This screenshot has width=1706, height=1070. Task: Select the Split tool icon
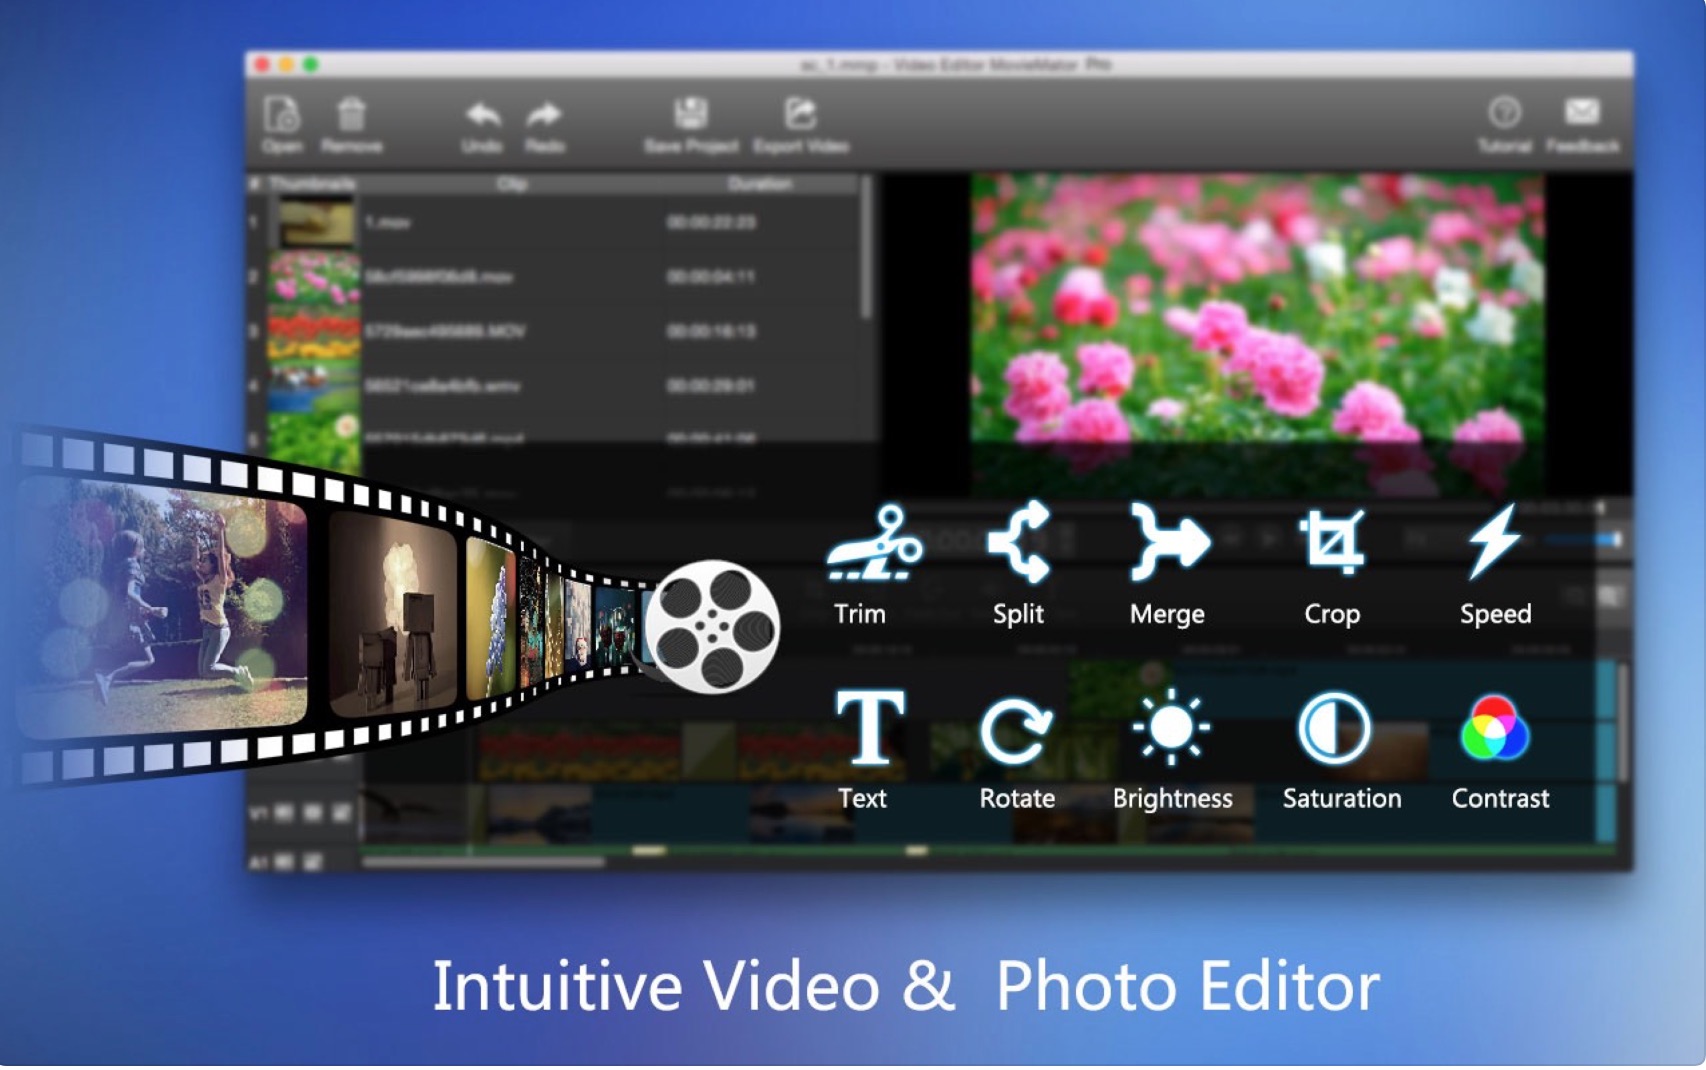1019,542
